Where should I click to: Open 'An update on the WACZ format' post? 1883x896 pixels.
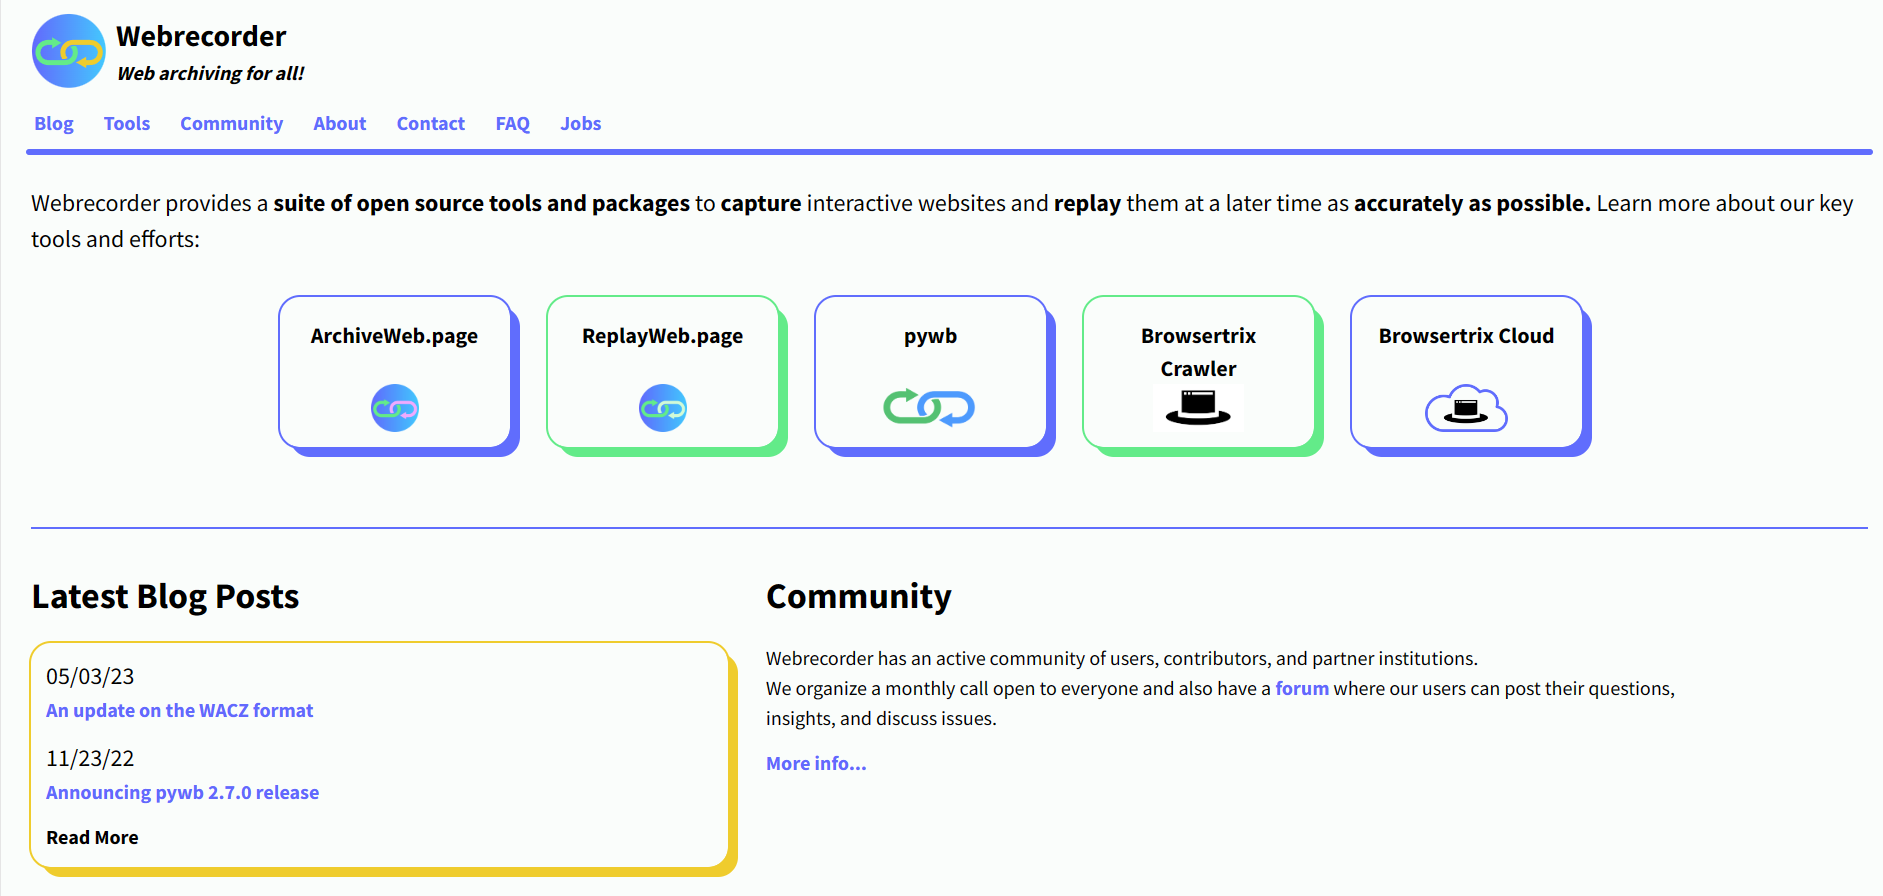(180, 710)
